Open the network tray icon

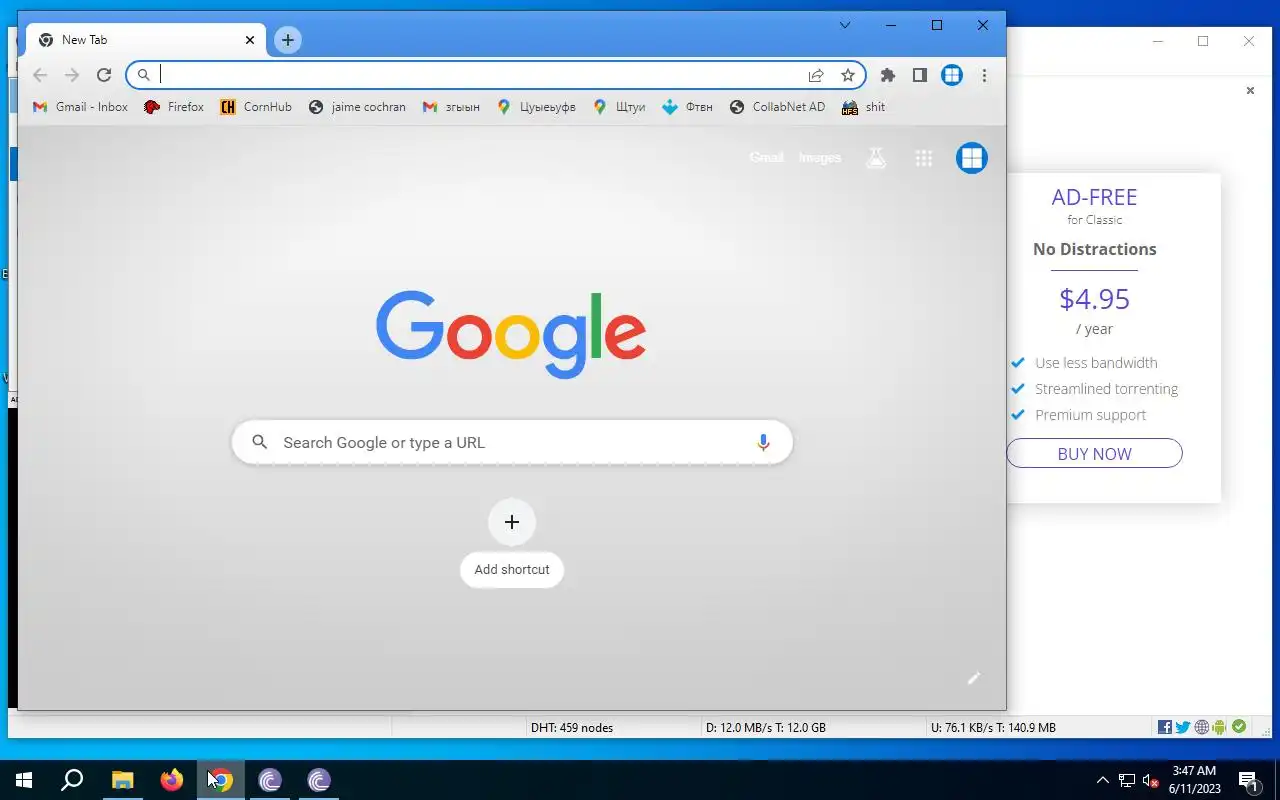[x=1127, y=780]
